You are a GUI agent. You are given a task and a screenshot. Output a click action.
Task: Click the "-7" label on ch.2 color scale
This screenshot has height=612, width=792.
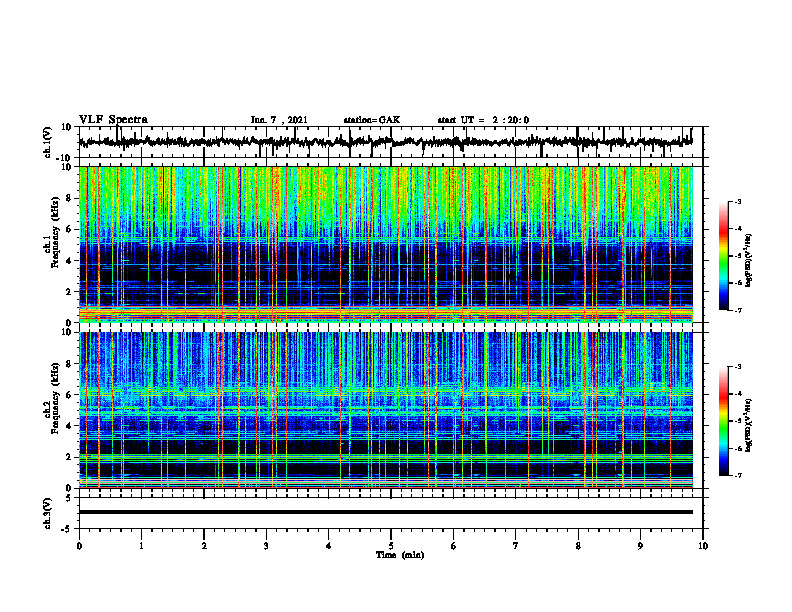point(737,475)
